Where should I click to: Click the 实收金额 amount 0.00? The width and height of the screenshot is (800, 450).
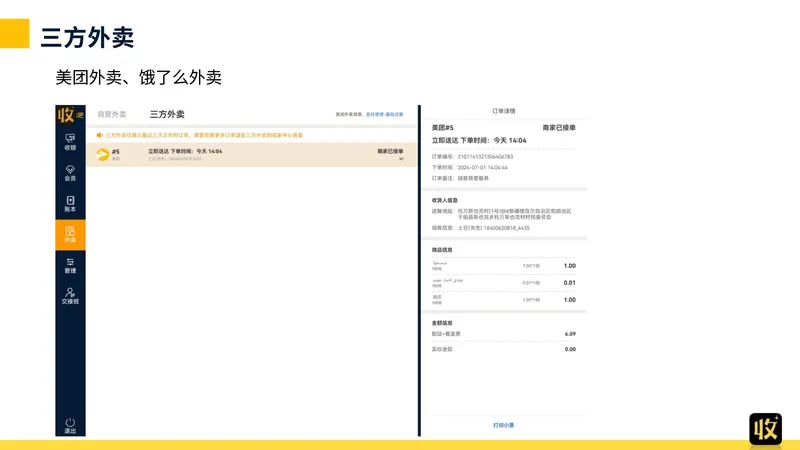point(570,349)
